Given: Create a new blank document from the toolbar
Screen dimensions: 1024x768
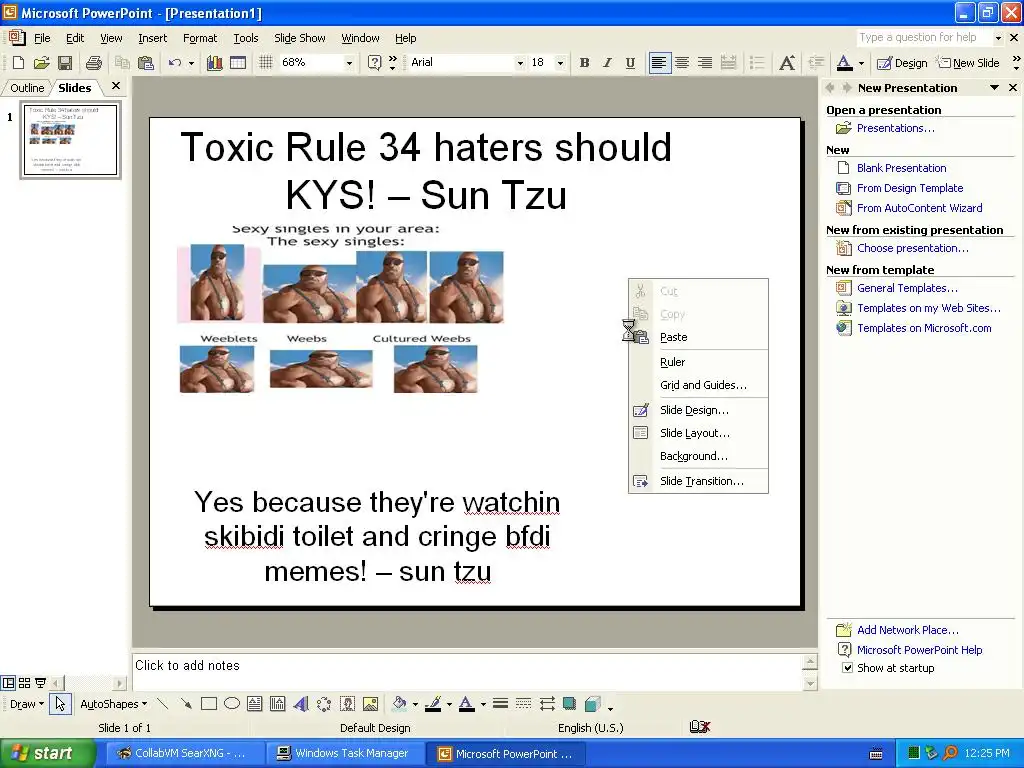Looking at the screenshot, I should (x=18, y=63).
